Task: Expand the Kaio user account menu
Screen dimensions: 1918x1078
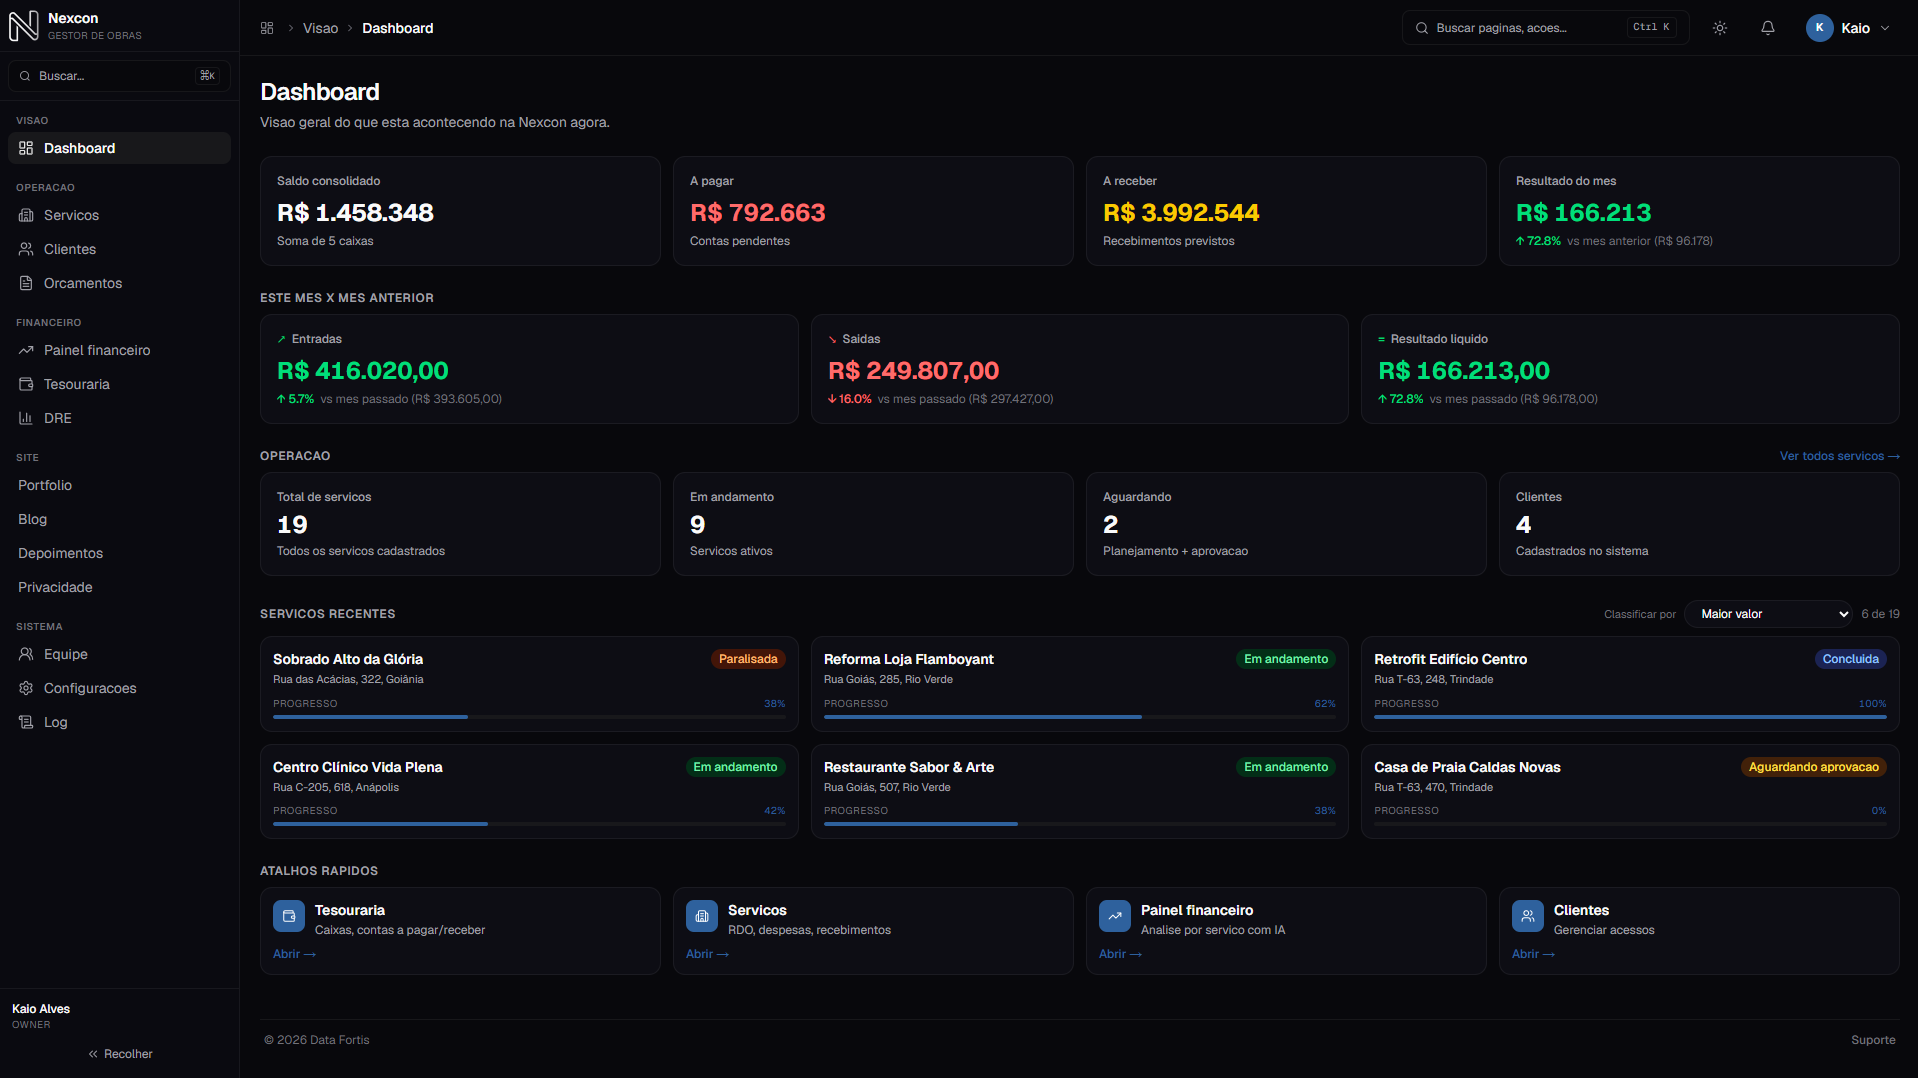Action: click(x=1848, y=28)
